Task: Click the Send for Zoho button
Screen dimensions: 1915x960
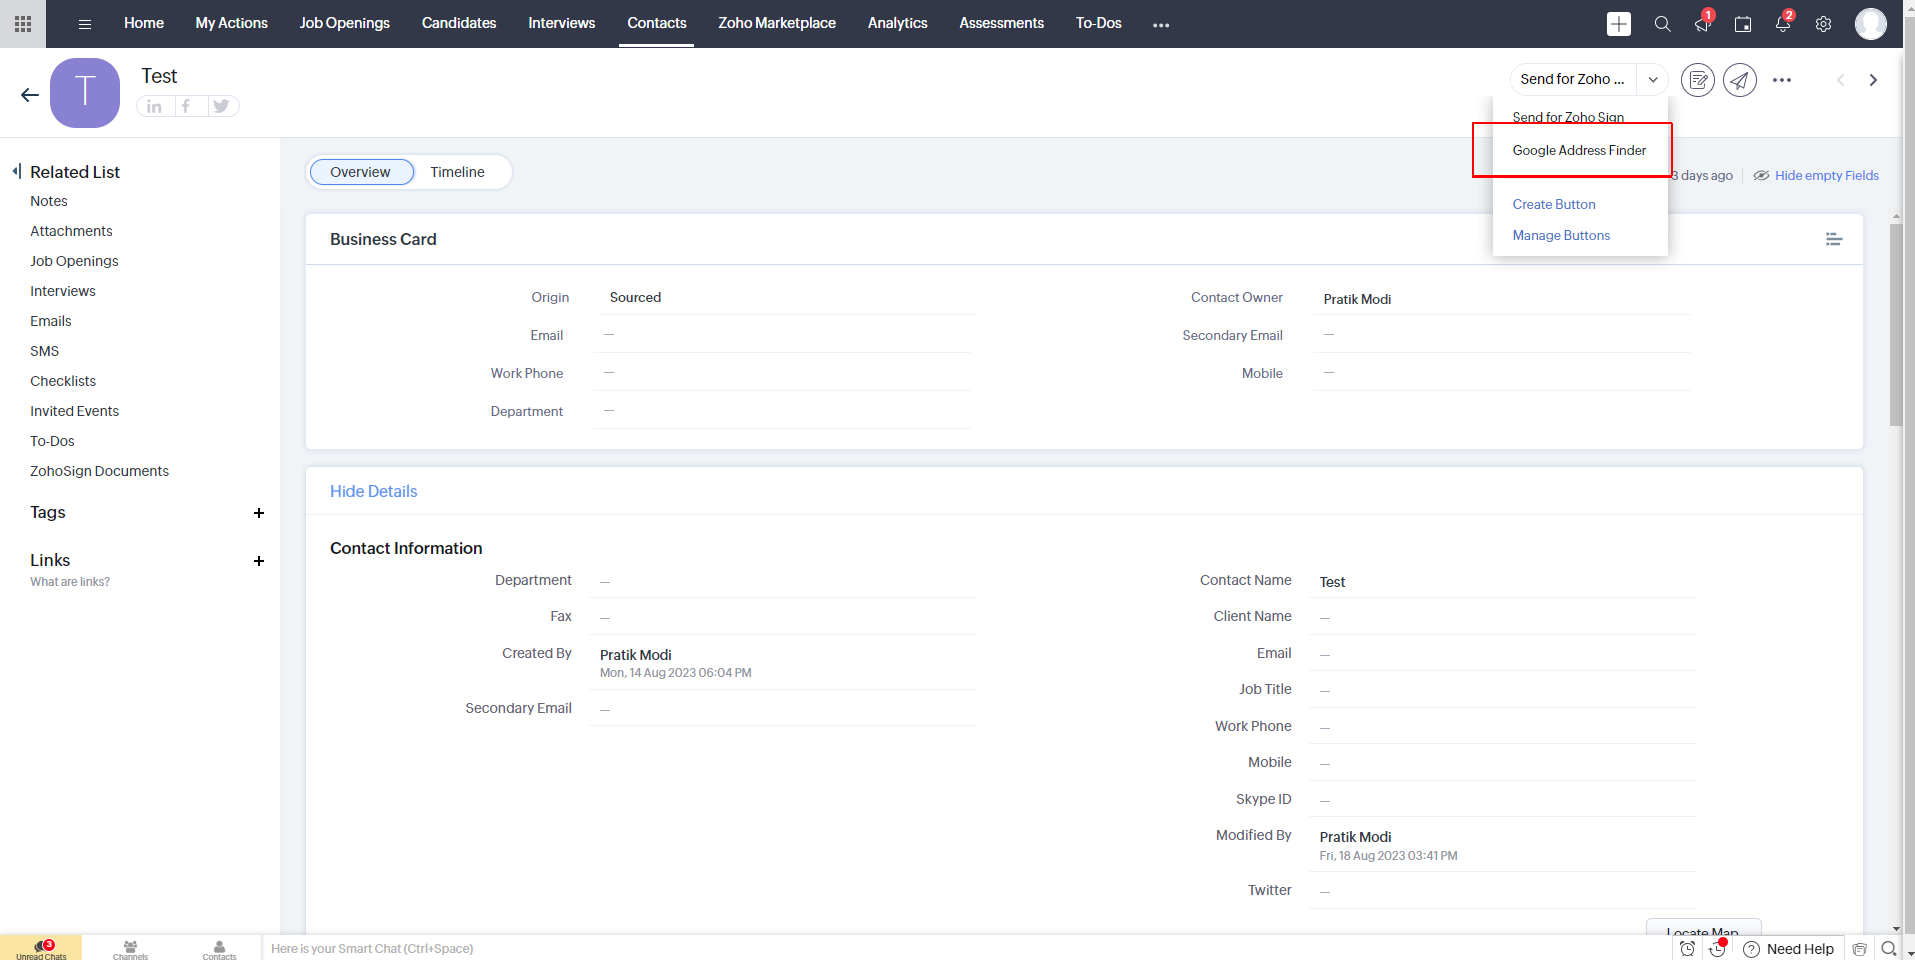Action: 1572,79
